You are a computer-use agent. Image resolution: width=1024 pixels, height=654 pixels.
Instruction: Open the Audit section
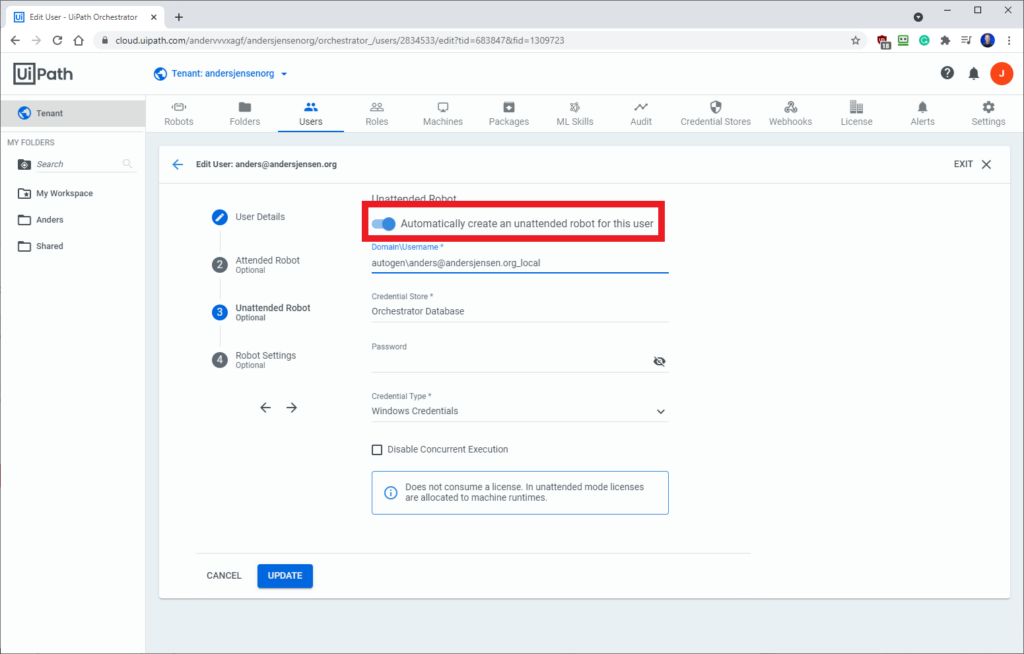click(x=641, y=114)
